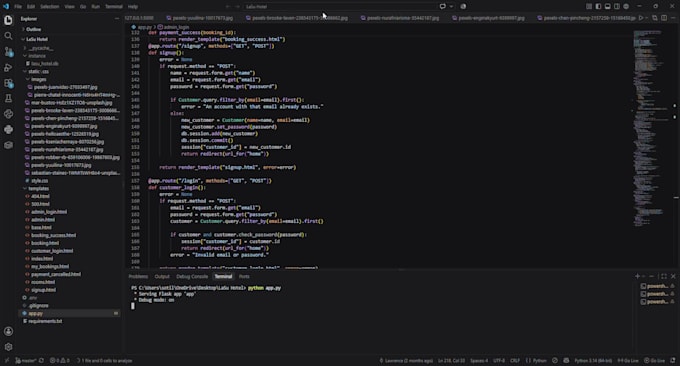Click the master branch in status bar
Screen dimensions: 680x366
[x=26, y=360]
